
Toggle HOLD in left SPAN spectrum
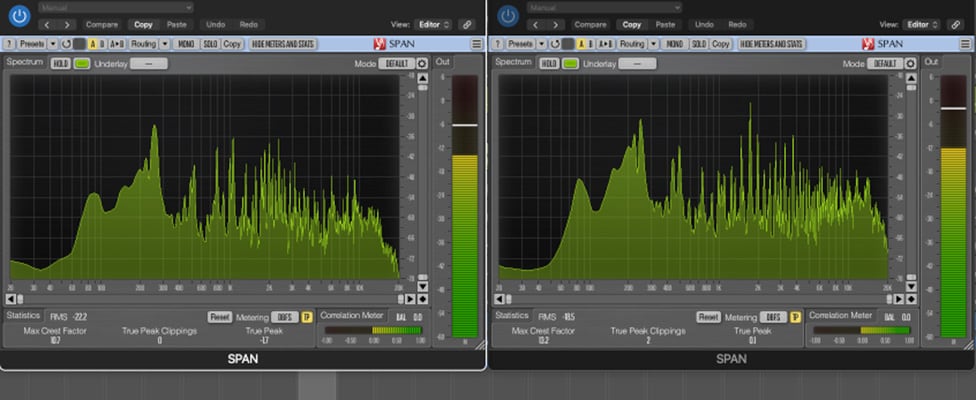coord(60,63)
